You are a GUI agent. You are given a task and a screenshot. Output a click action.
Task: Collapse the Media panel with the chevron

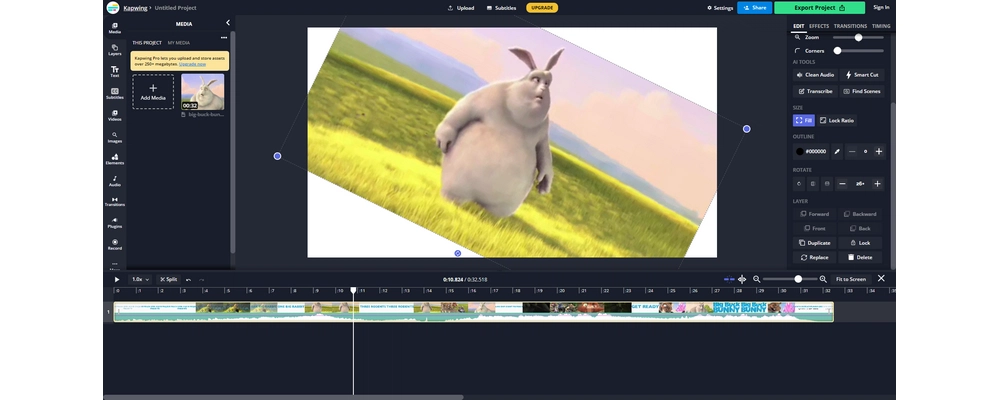pyautogui.click(x=227, y=22)
